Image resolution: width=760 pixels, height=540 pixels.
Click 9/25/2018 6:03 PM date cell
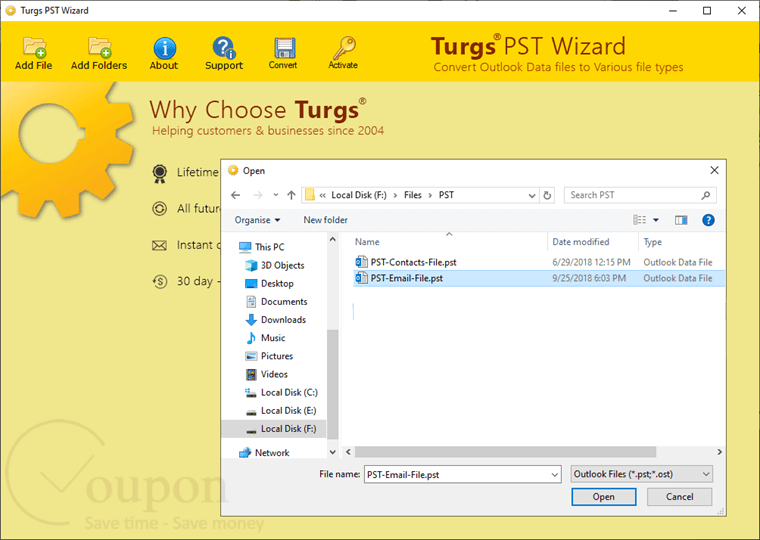pos(588,278)
